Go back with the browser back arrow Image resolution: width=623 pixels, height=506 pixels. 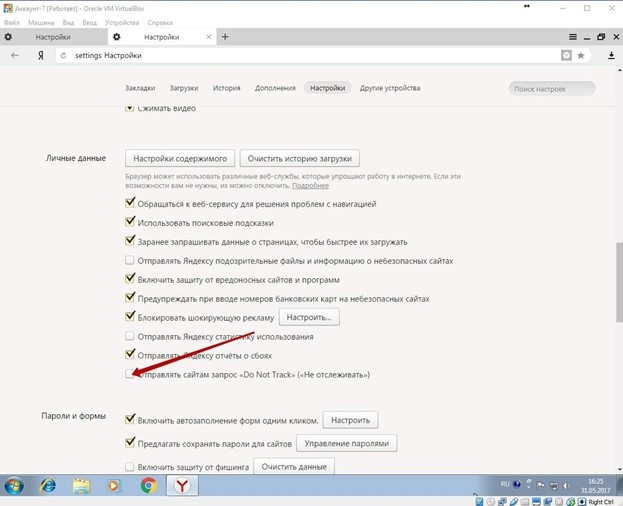15,55
